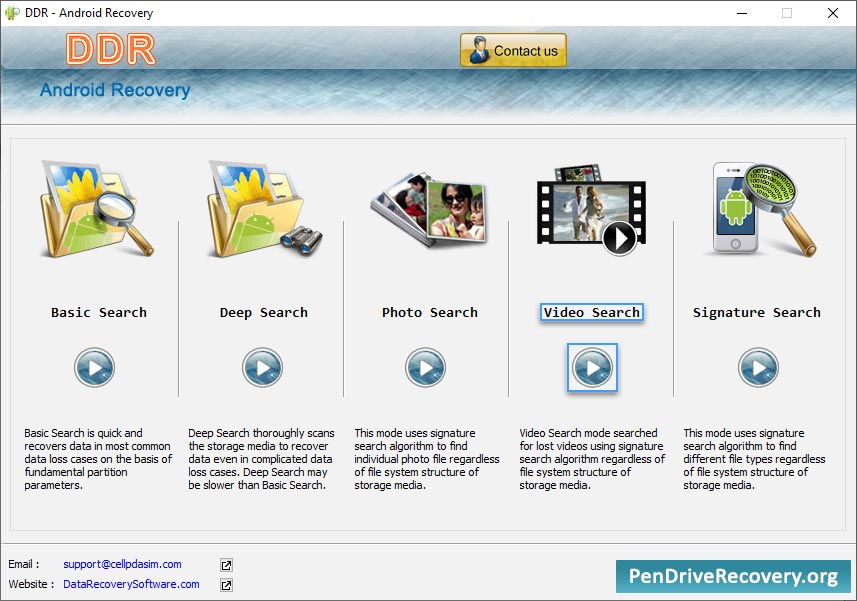Click the Photo Search description starting 'This mode'

pos(426,459)
